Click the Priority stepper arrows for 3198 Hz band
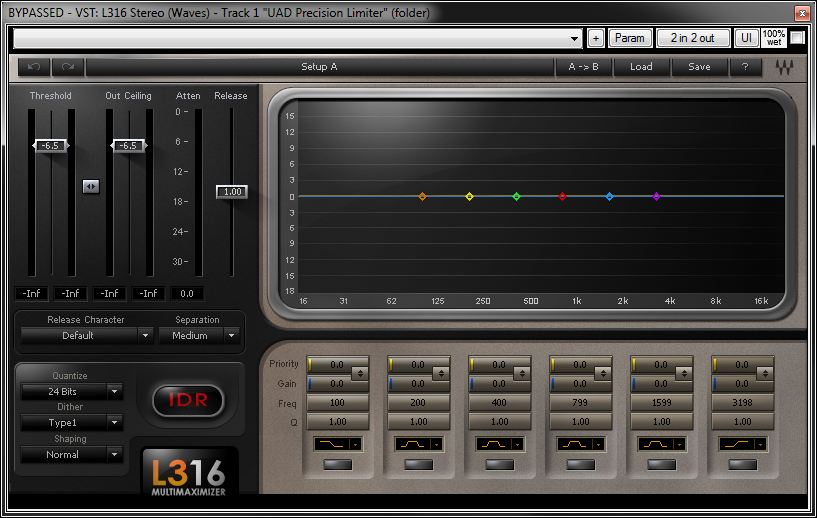This screenshot has height=518, width=817. (765, 373)
